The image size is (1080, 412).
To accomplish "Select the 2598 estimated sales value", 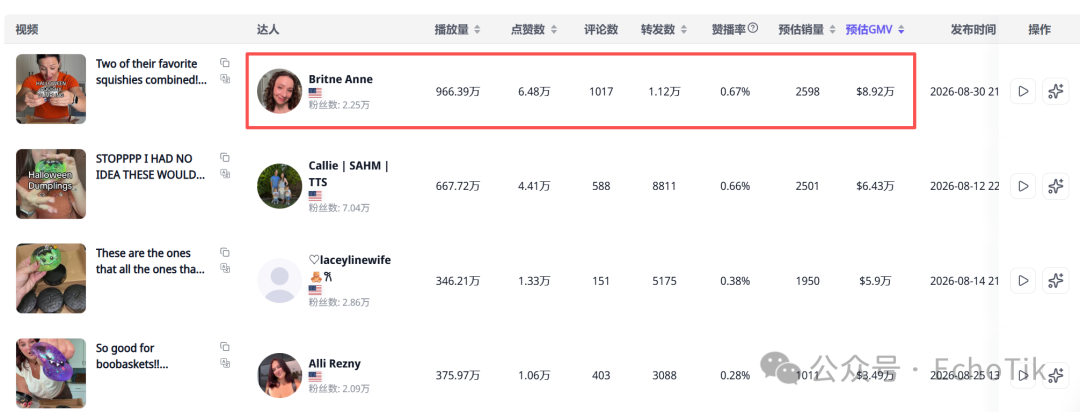I will coord(807,92).
